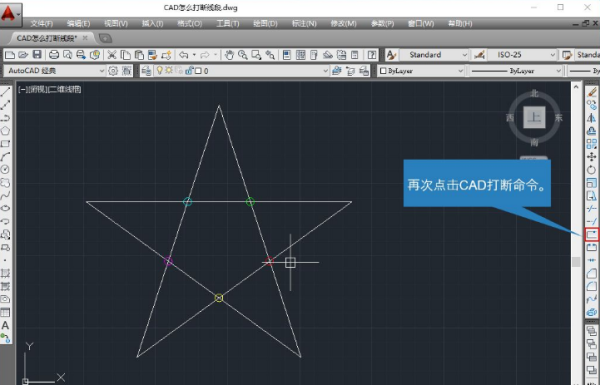Screen dimensions: 600x385
Task: Expand the Standard text style dropdown
Action: (x=434, y=55)
